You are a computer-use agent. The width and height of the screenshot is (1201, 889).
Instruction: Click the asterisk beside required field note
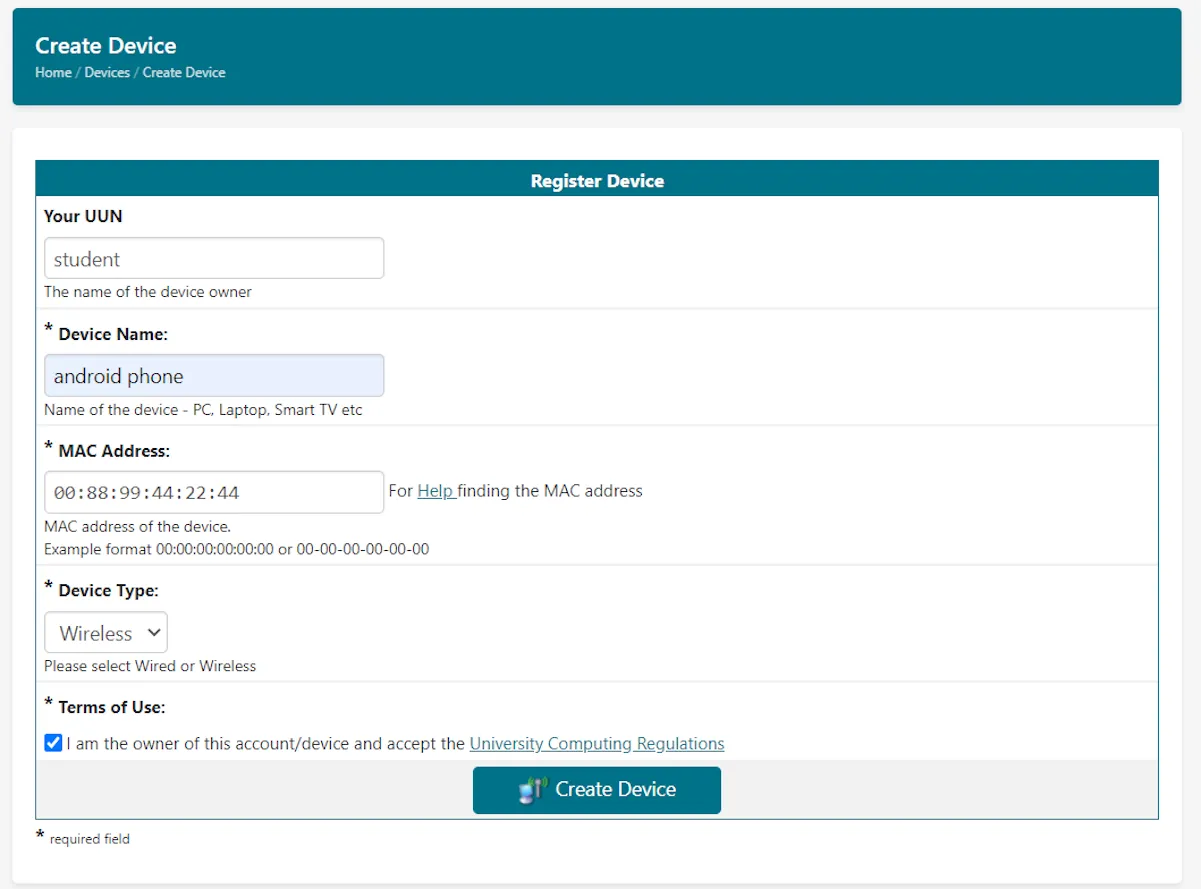click(x=40, y=834)
